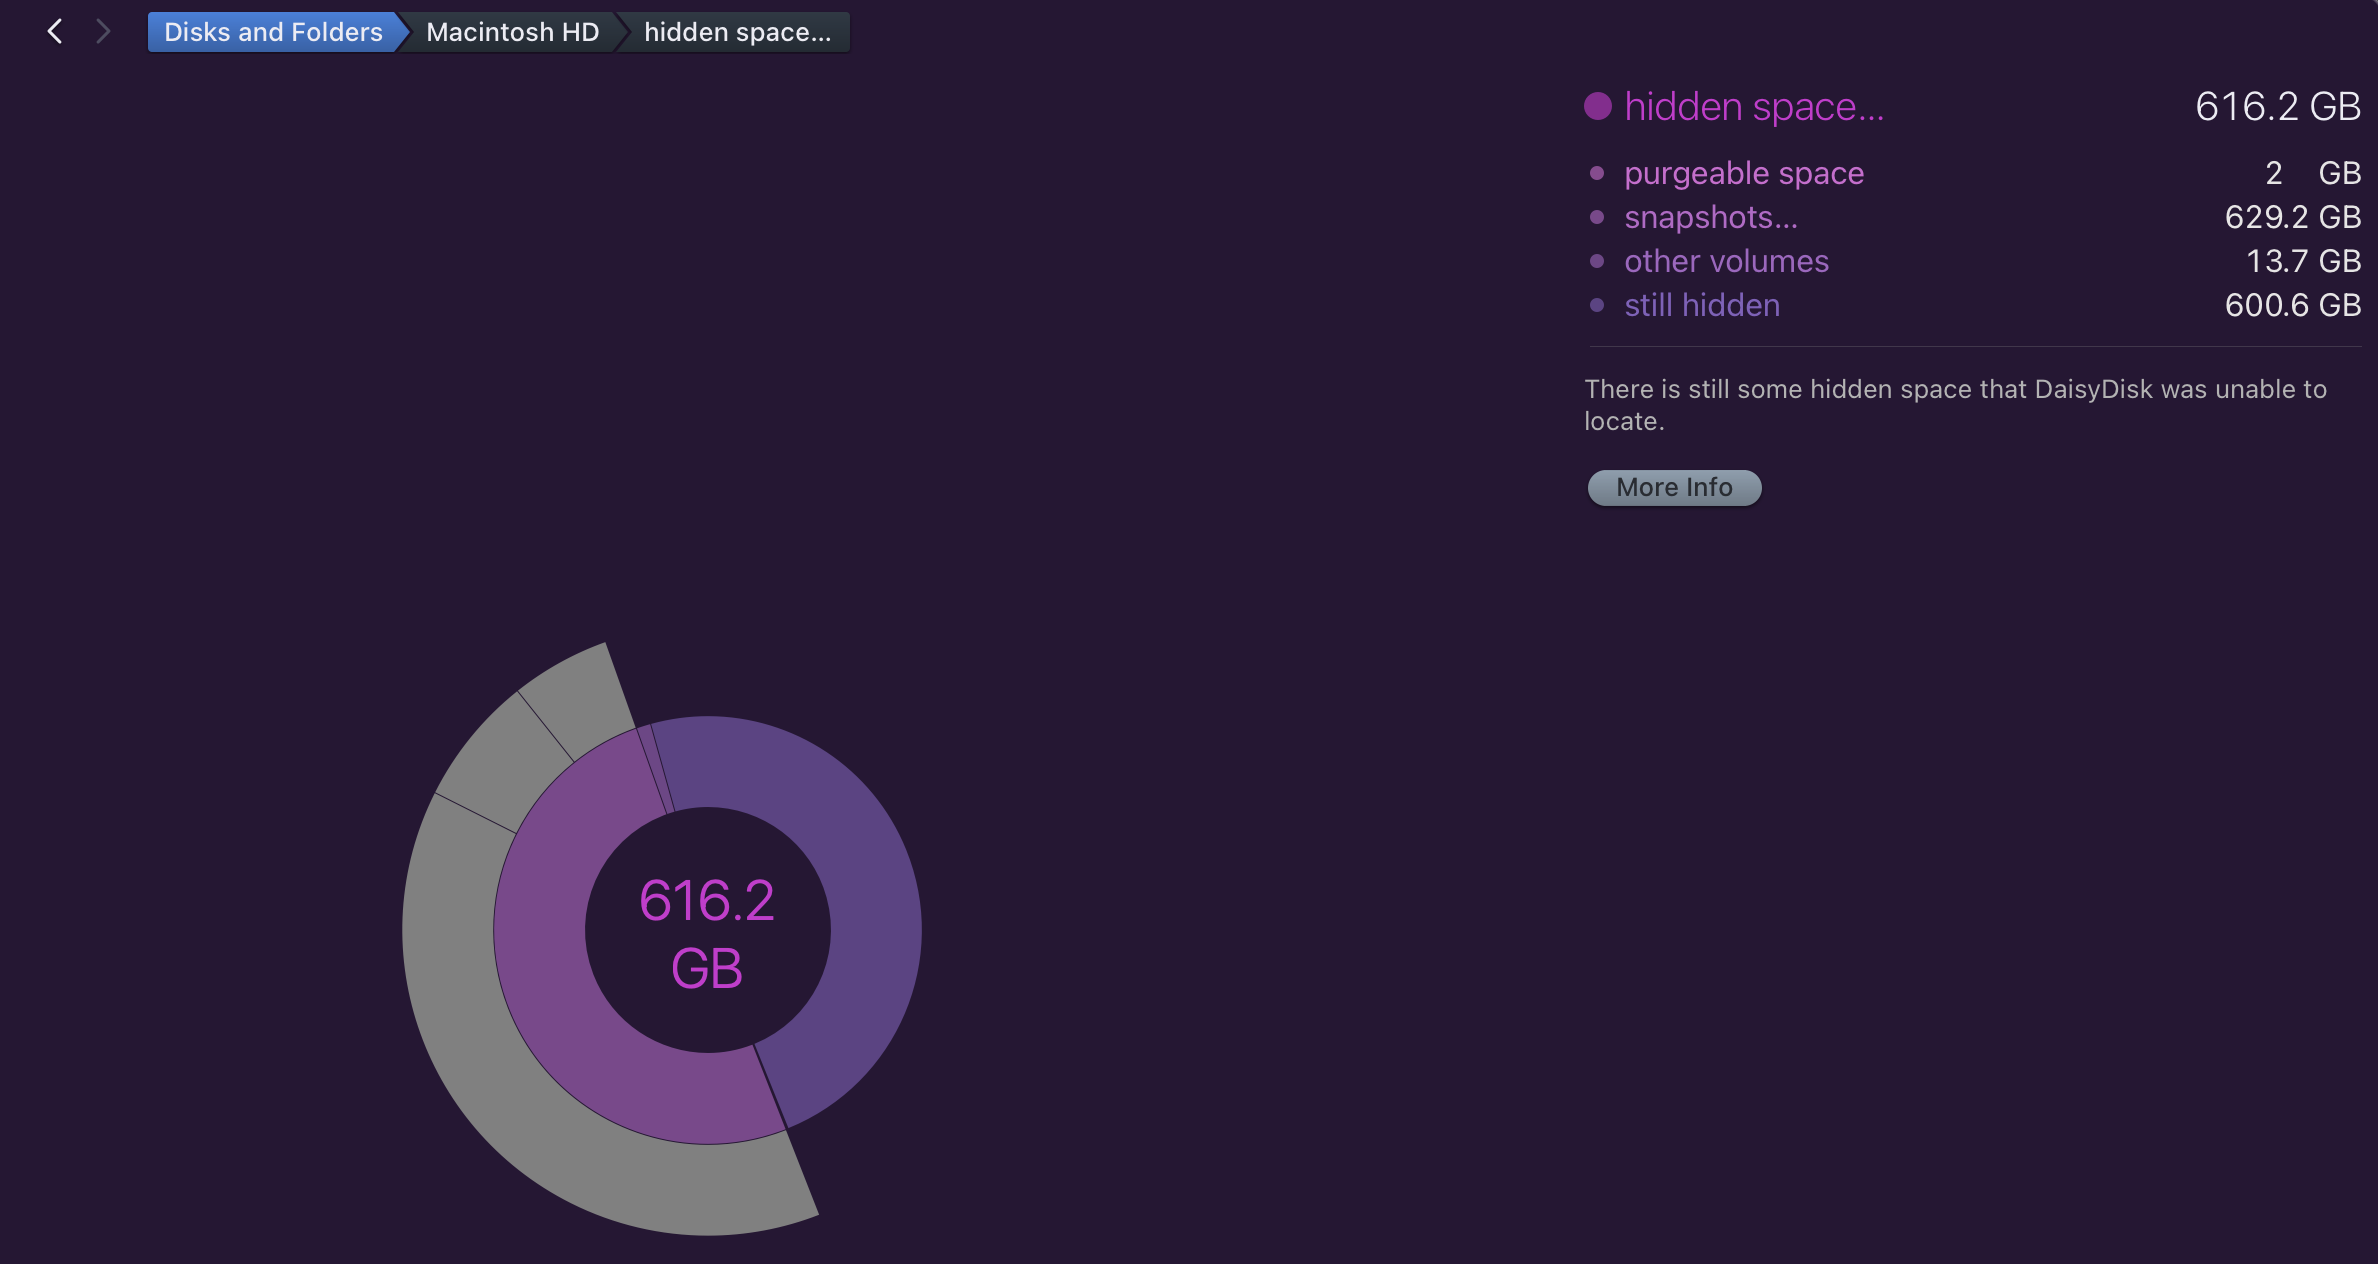Click bullet dot beside snapshots
The height and width of the screenshot is (1264, 2378).
[x=1597, y=217]
